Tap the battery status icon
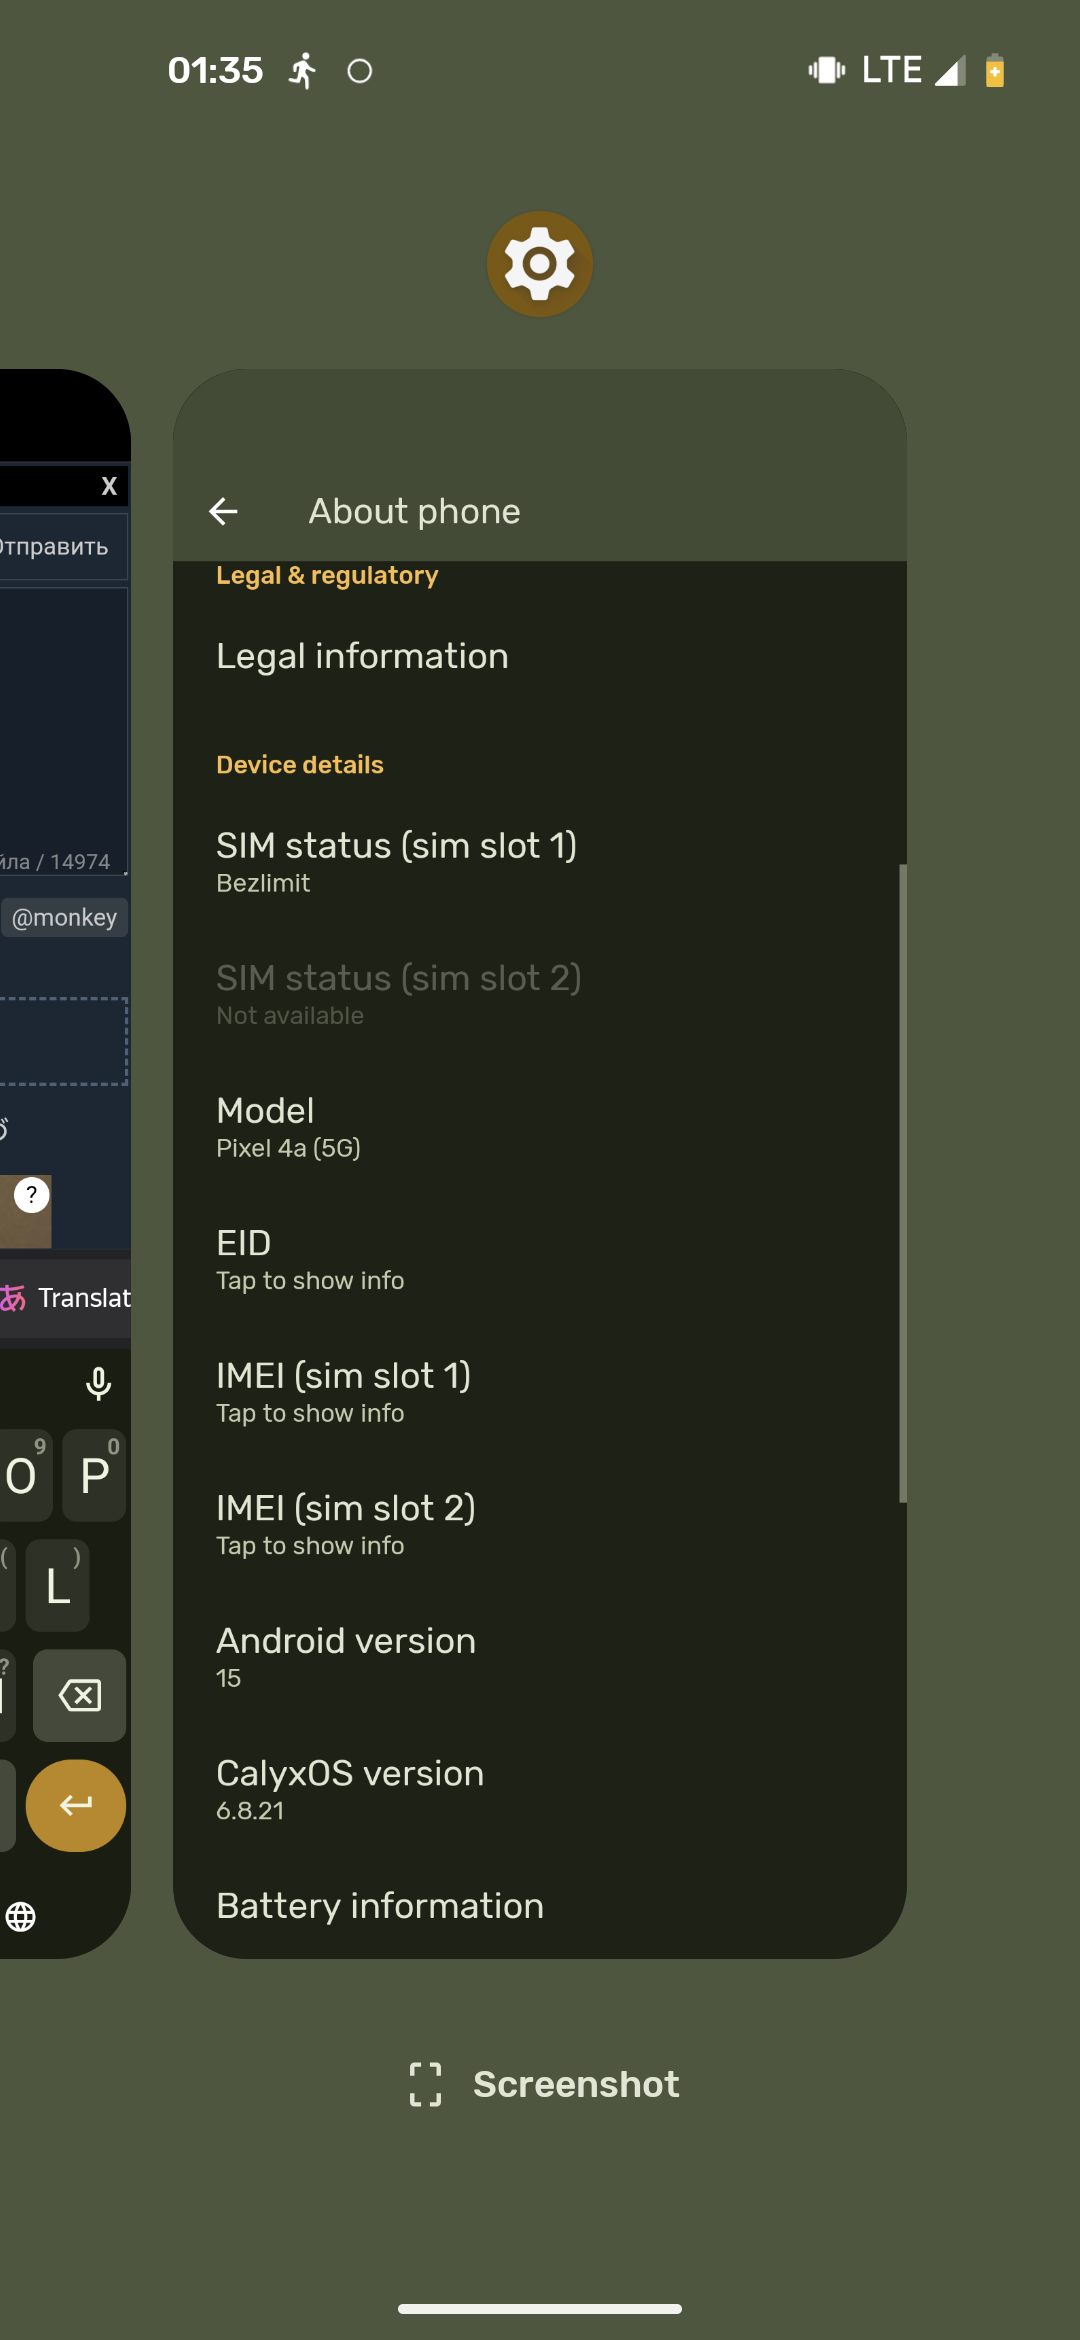The height and width of the screenshot is (2340, 1080). pyautogui.click(x=995, y=70)
